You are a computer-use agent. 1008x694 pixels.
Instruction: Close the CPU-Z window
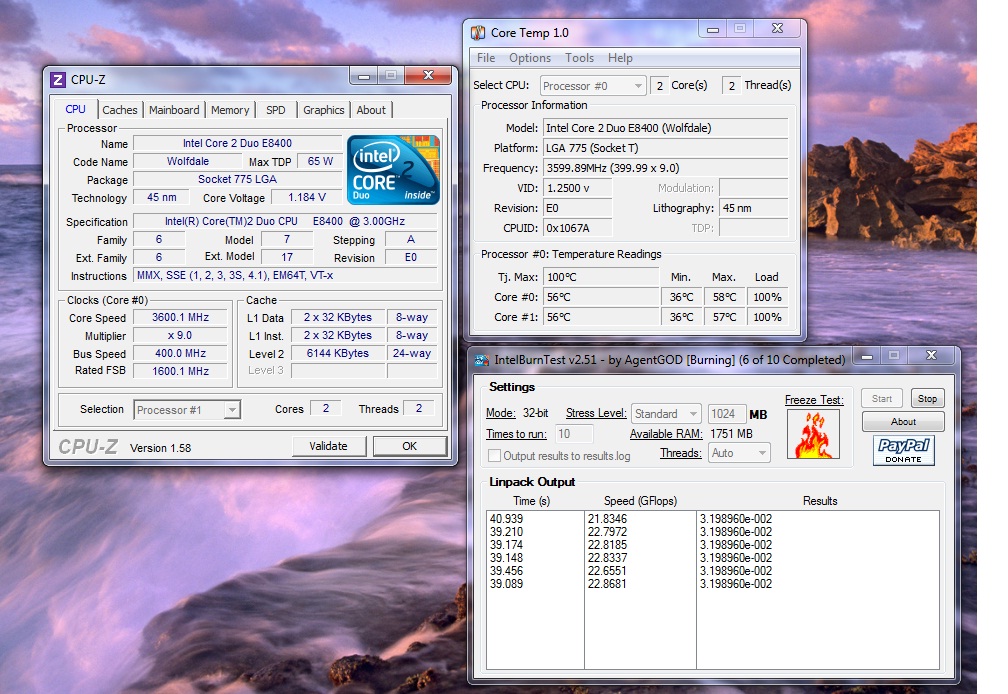point(428,76)
